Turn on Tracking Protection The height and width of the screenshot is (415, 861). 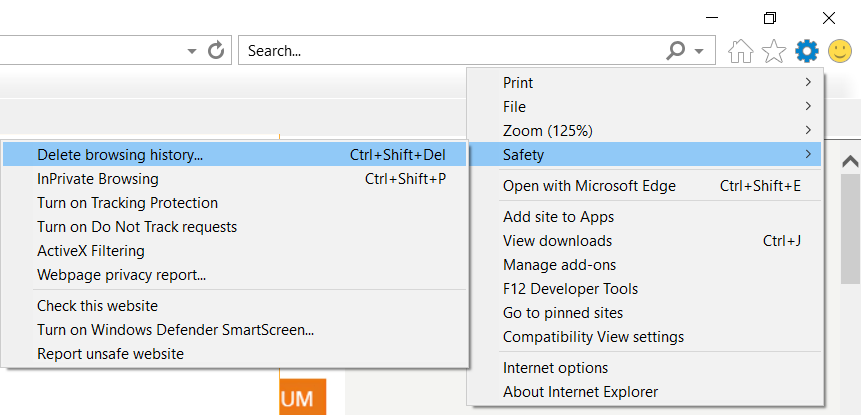pos(127,203)
